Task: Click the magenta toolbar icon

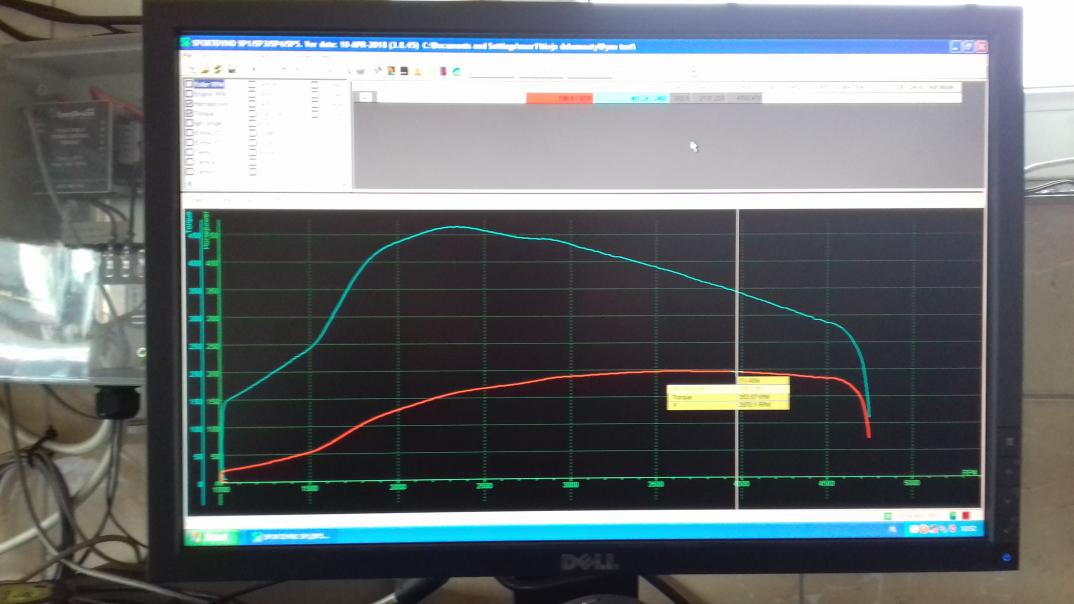Action: [x=443, y=71]
